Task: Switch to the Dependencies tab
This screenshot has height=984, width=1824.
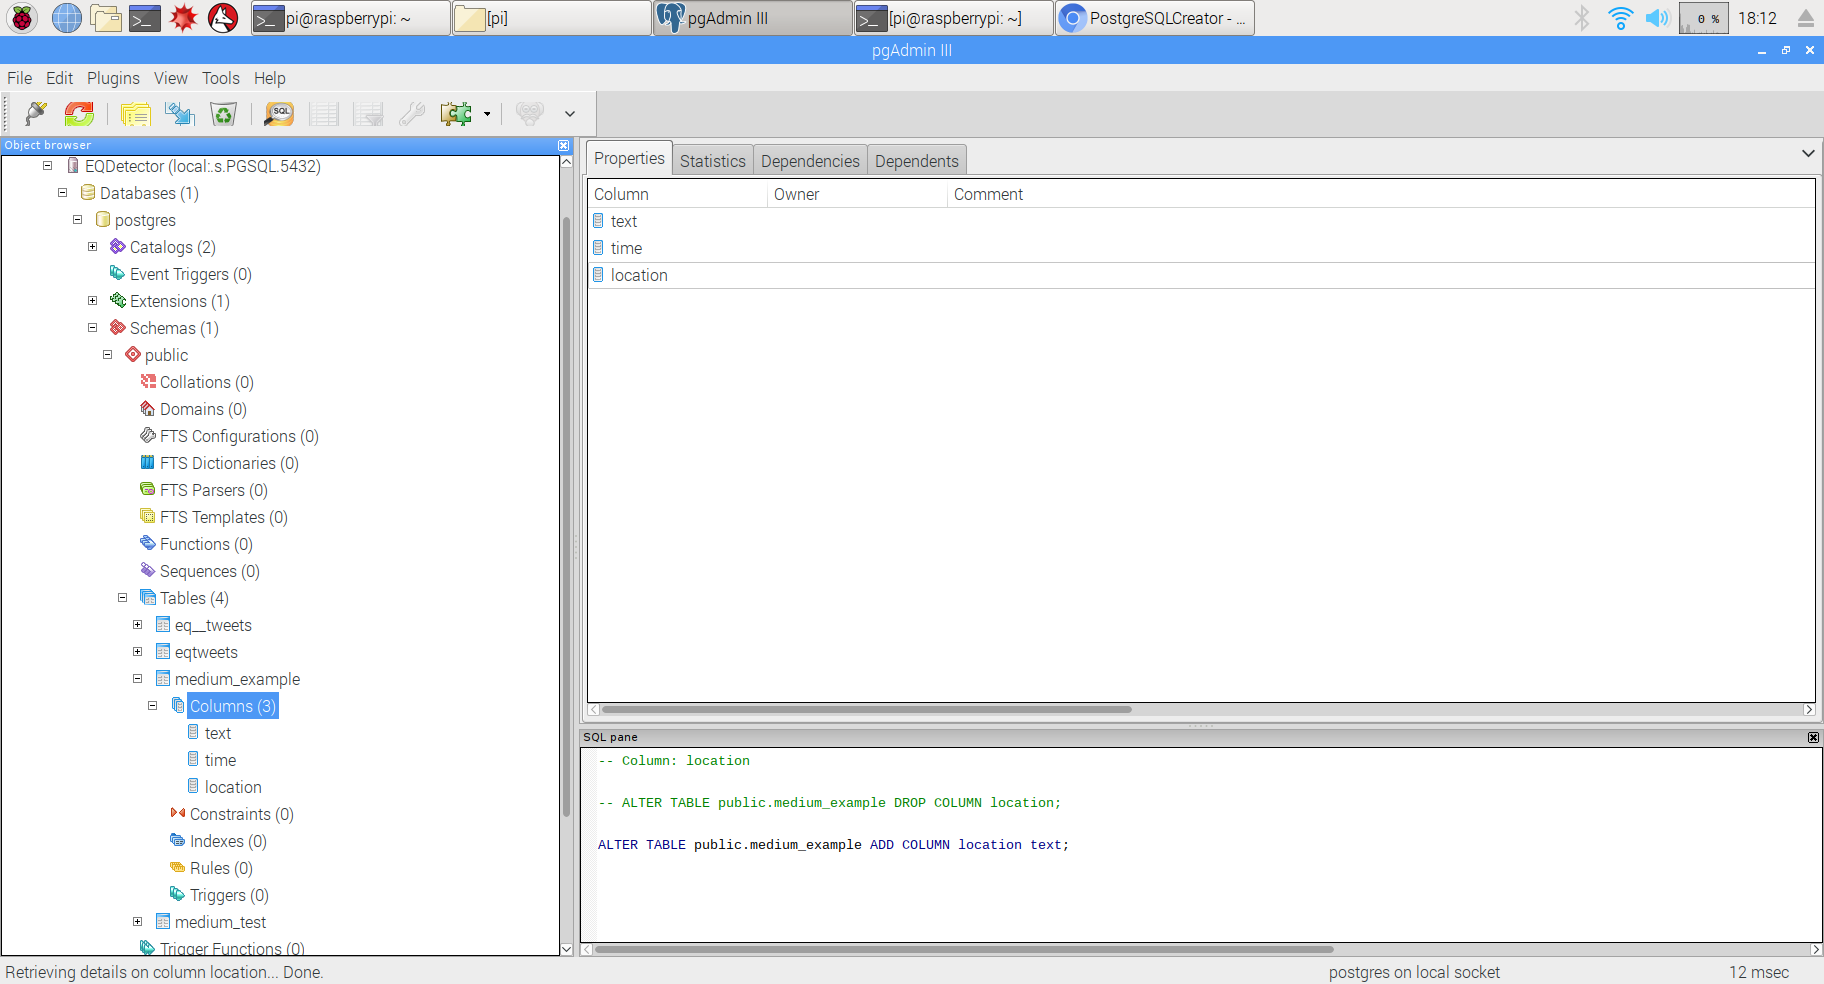Action: click(810, 161)
